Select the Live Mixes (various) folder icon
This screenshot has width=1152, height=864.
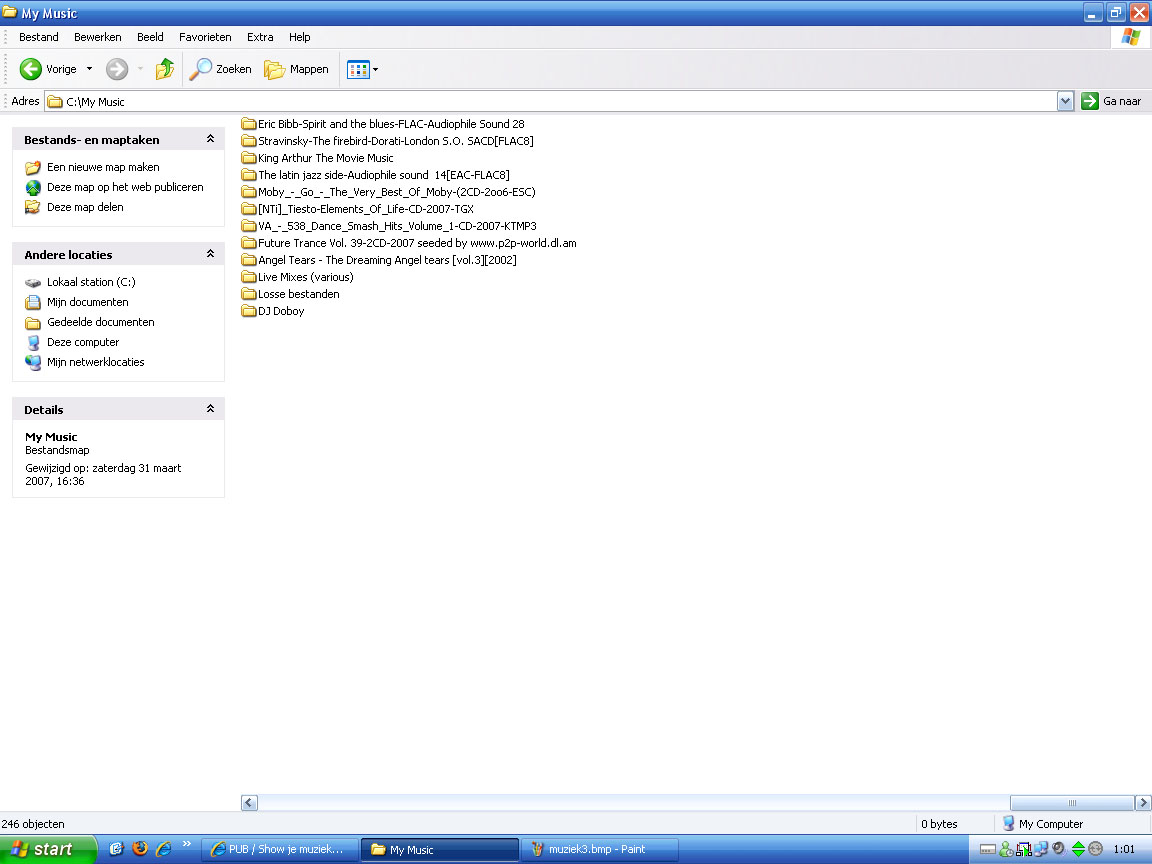point(248,277)
